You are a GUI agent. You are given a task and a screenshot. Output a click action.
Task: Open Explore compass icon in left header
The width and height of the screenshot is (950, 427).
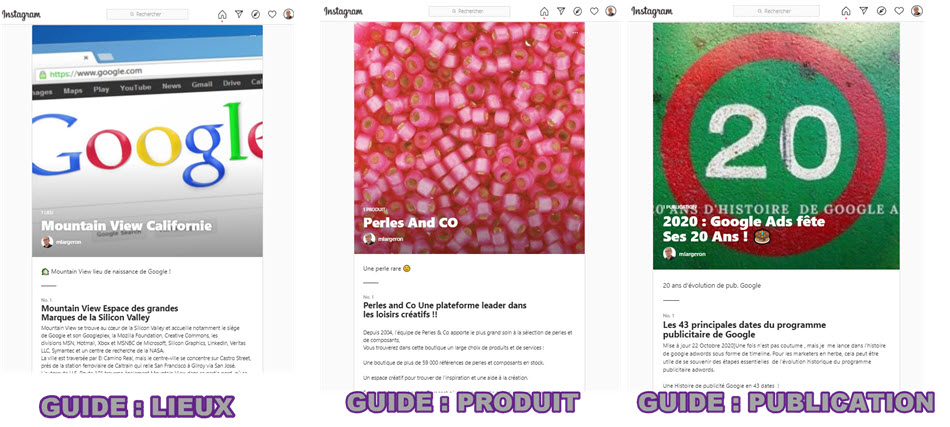(256, 14)
